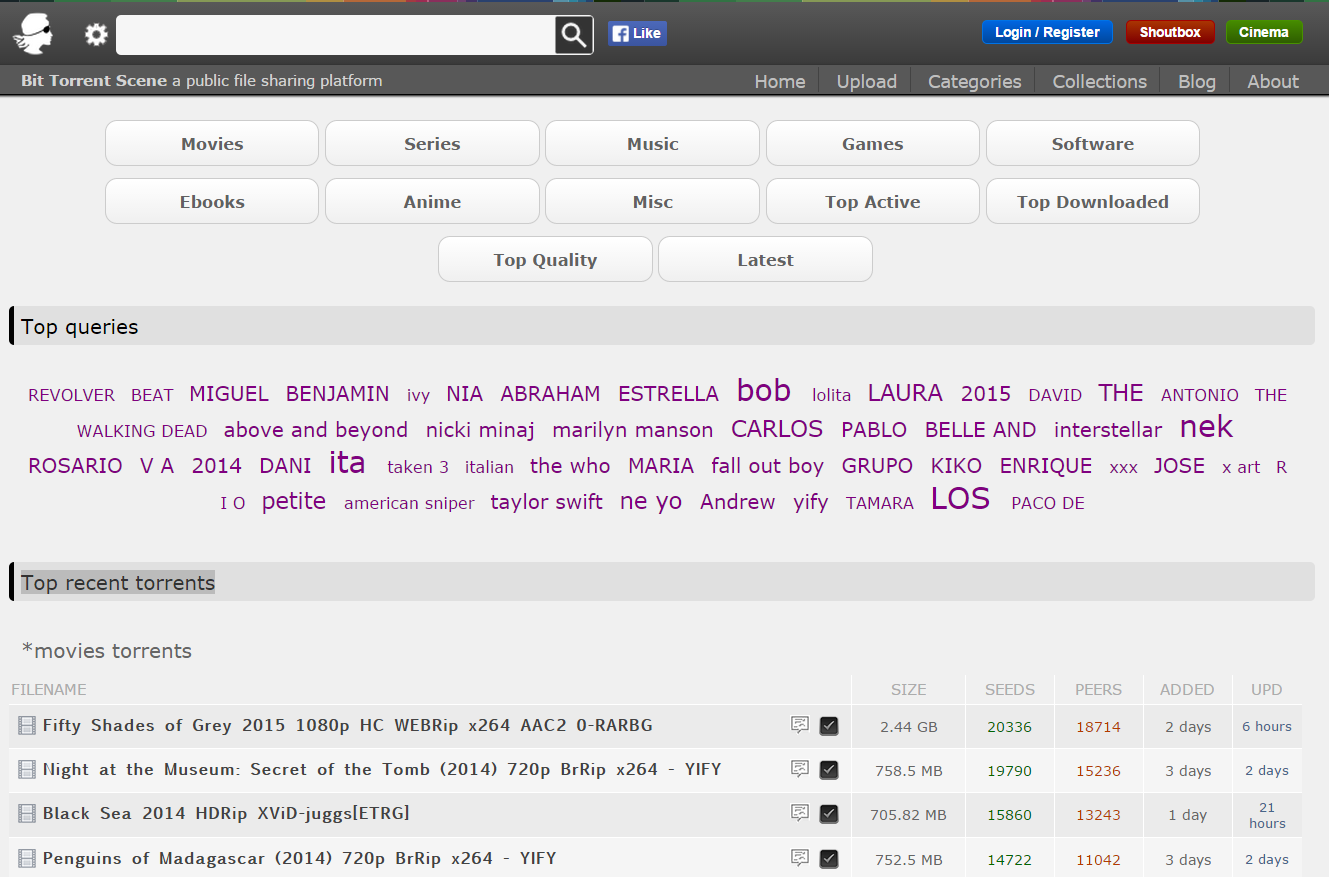
Task: Click film icon beside Black Sea 2014
Action: point(27,814)
